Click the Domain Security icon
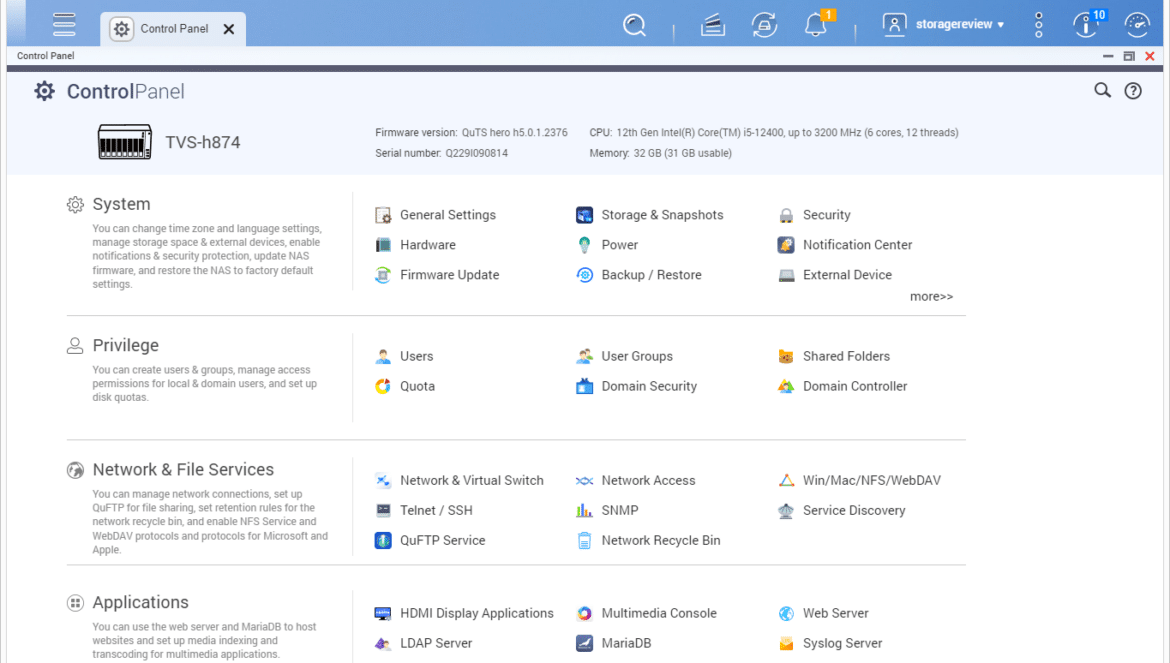Image resolution: width=1170 pixels, height=663 pixels. click(x=584, y=386)
